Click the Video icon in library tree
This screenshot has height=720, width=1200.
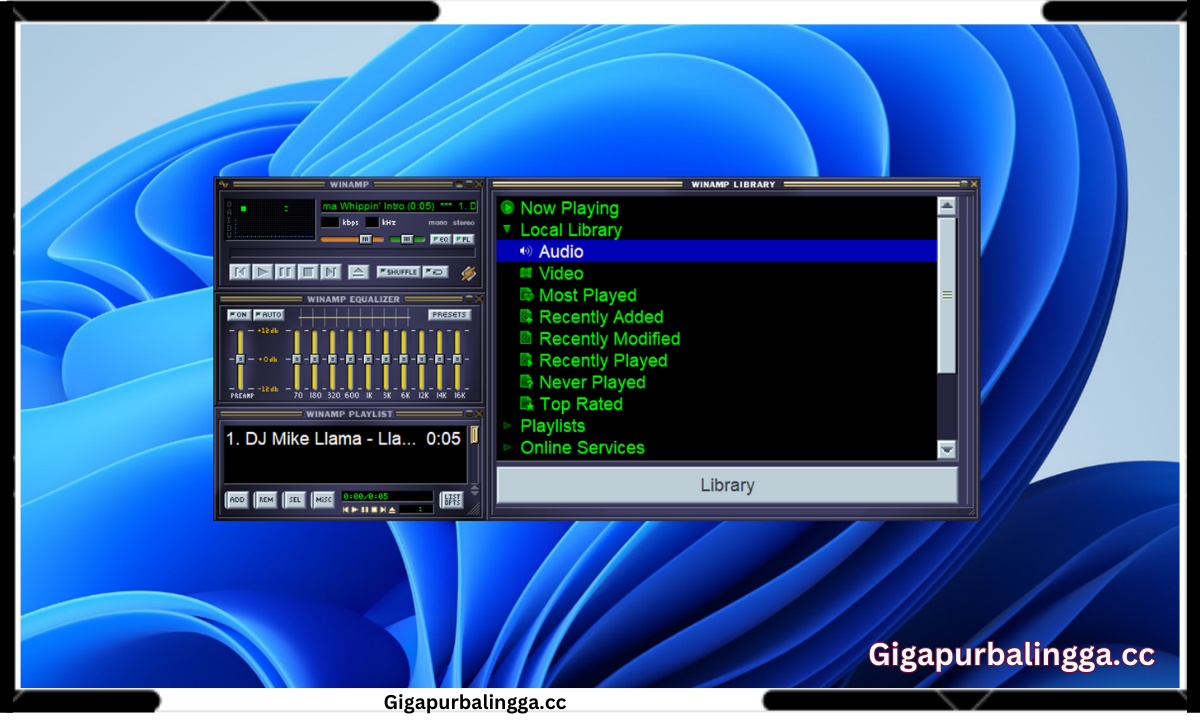526,273
